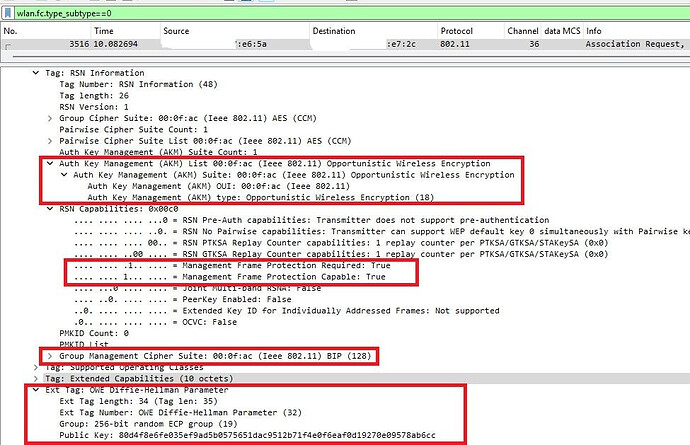Select the Public Key value line

[x=247, y=435]
